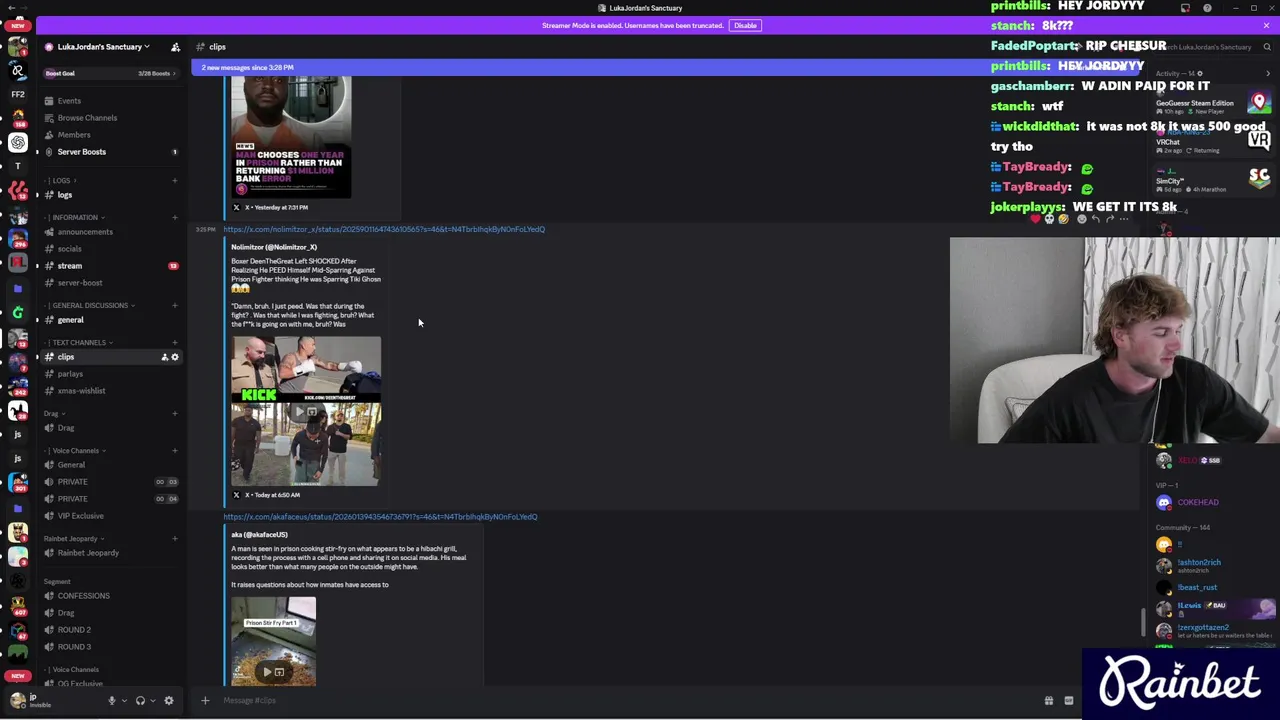Open the GIF picker

tap(1068, 700)
